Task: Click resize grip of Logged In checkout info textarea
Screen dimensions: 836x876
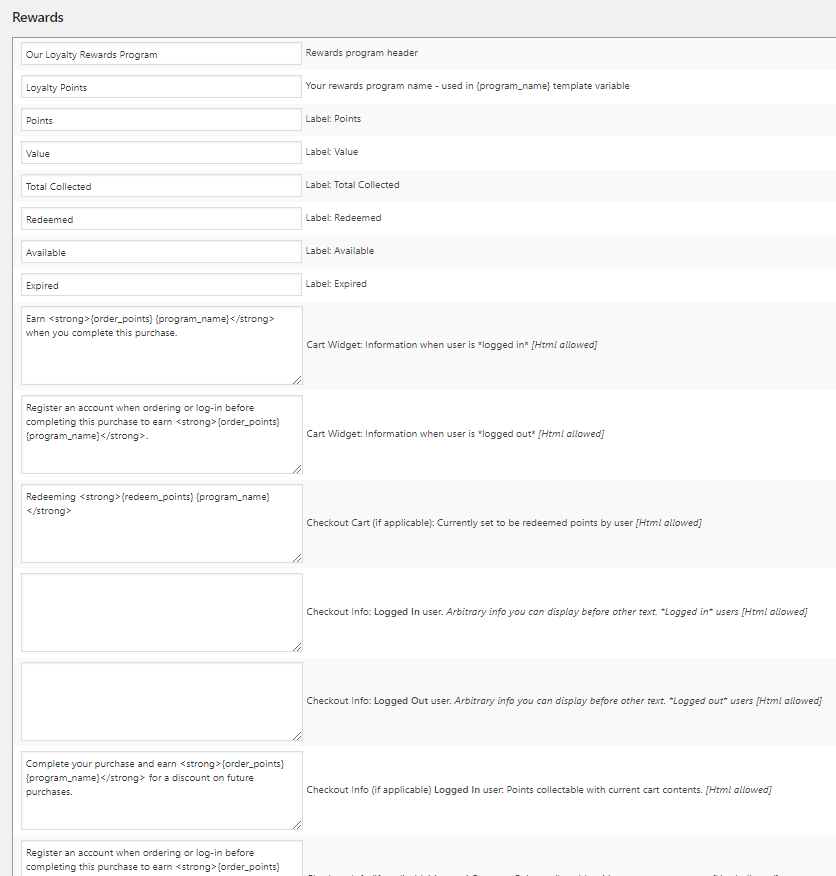Action: pos(297,647)
